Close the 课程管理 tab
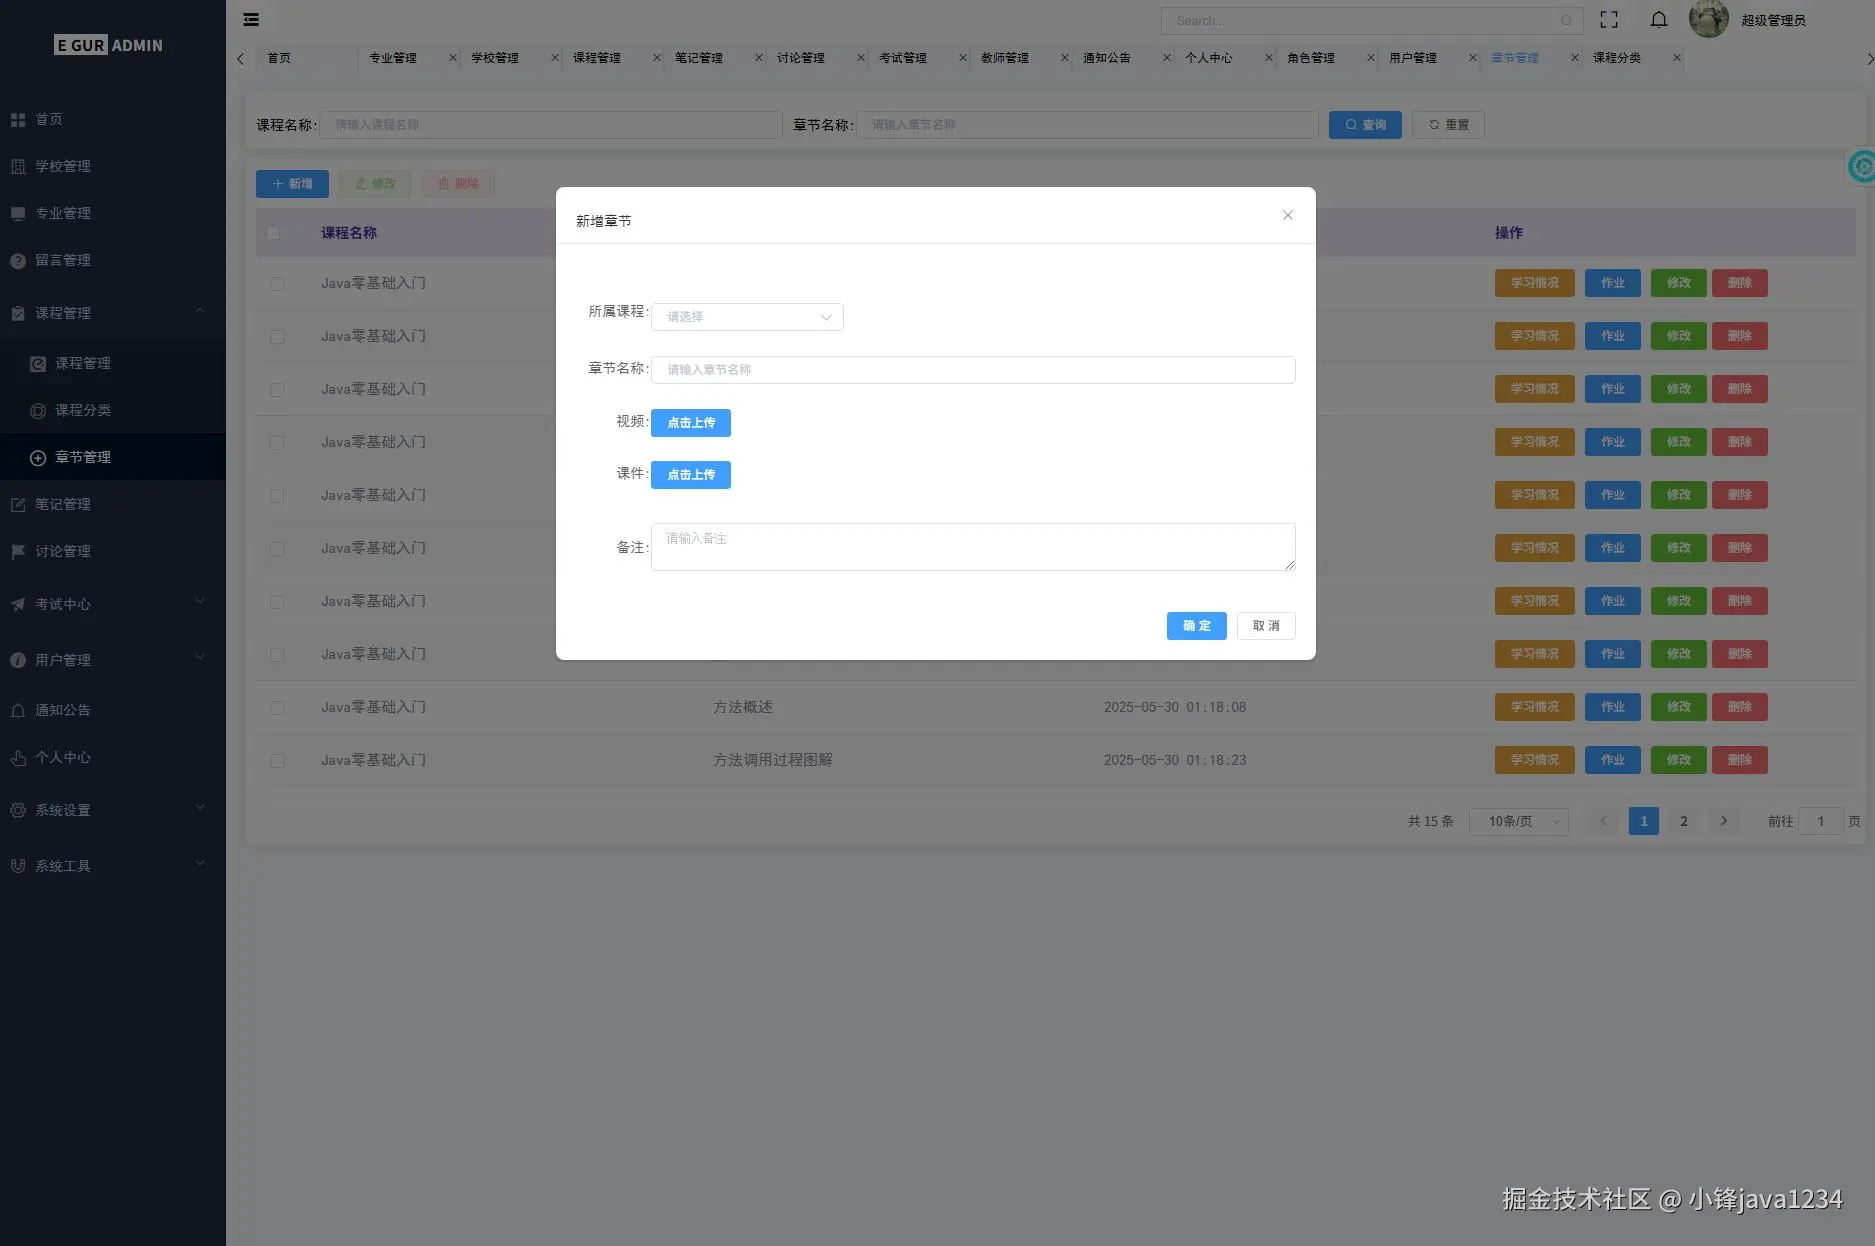 [656, 58]
